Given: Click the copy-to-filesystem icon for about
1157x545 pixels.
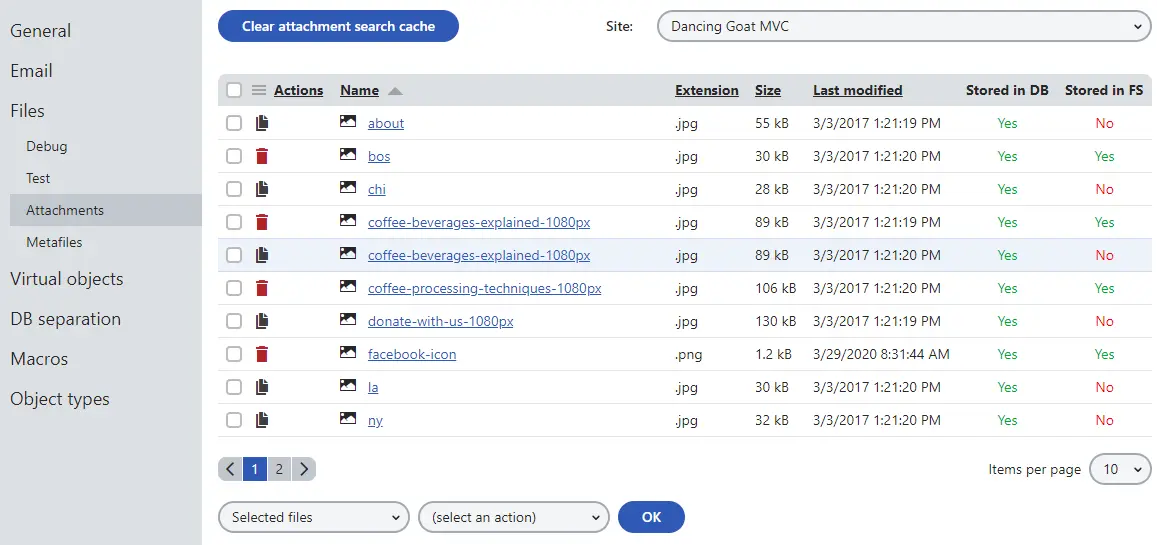Looking at the screenshot, I should [x=262, y=123].
